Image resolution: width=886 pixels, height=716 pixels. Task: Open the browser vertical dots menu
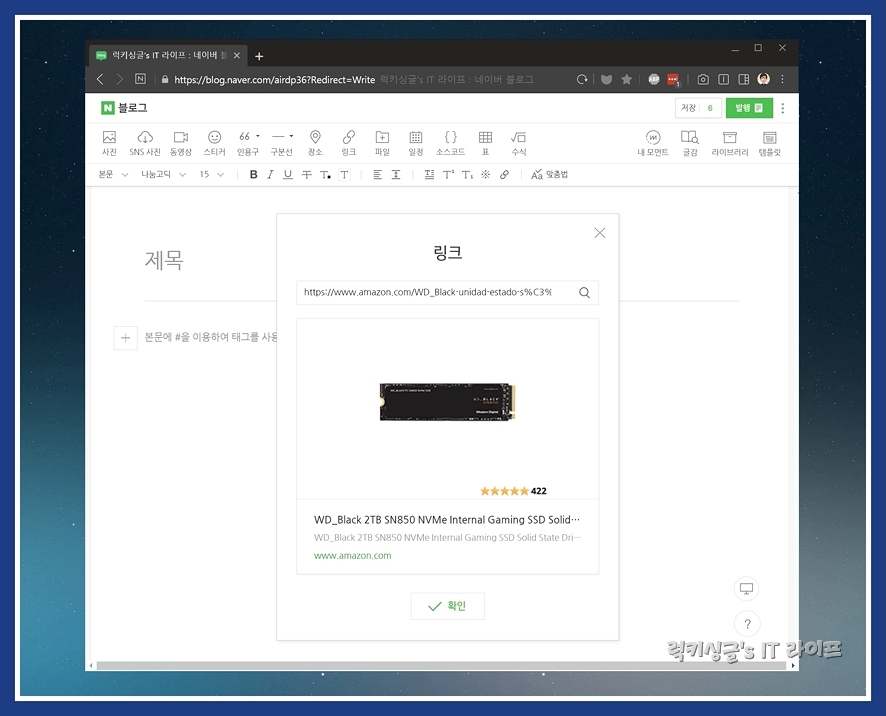tap(783, 80)
